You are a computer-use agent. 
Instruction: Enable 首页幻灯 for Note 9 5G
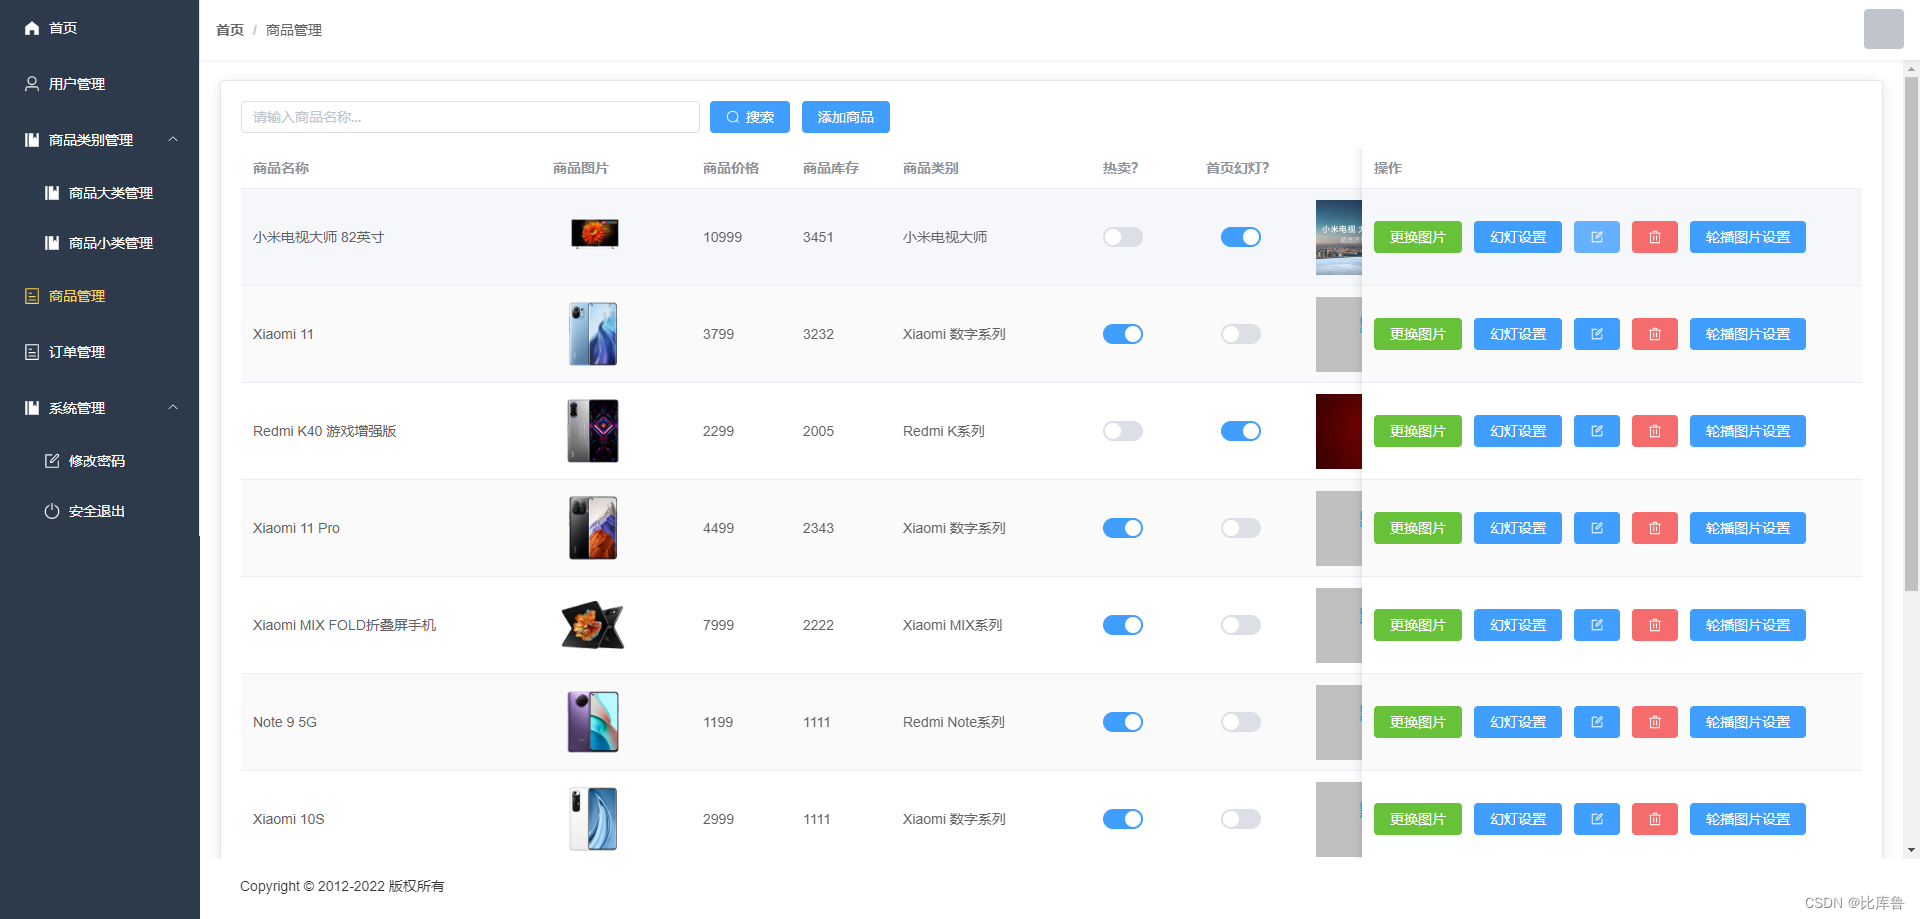[1241, 722]
